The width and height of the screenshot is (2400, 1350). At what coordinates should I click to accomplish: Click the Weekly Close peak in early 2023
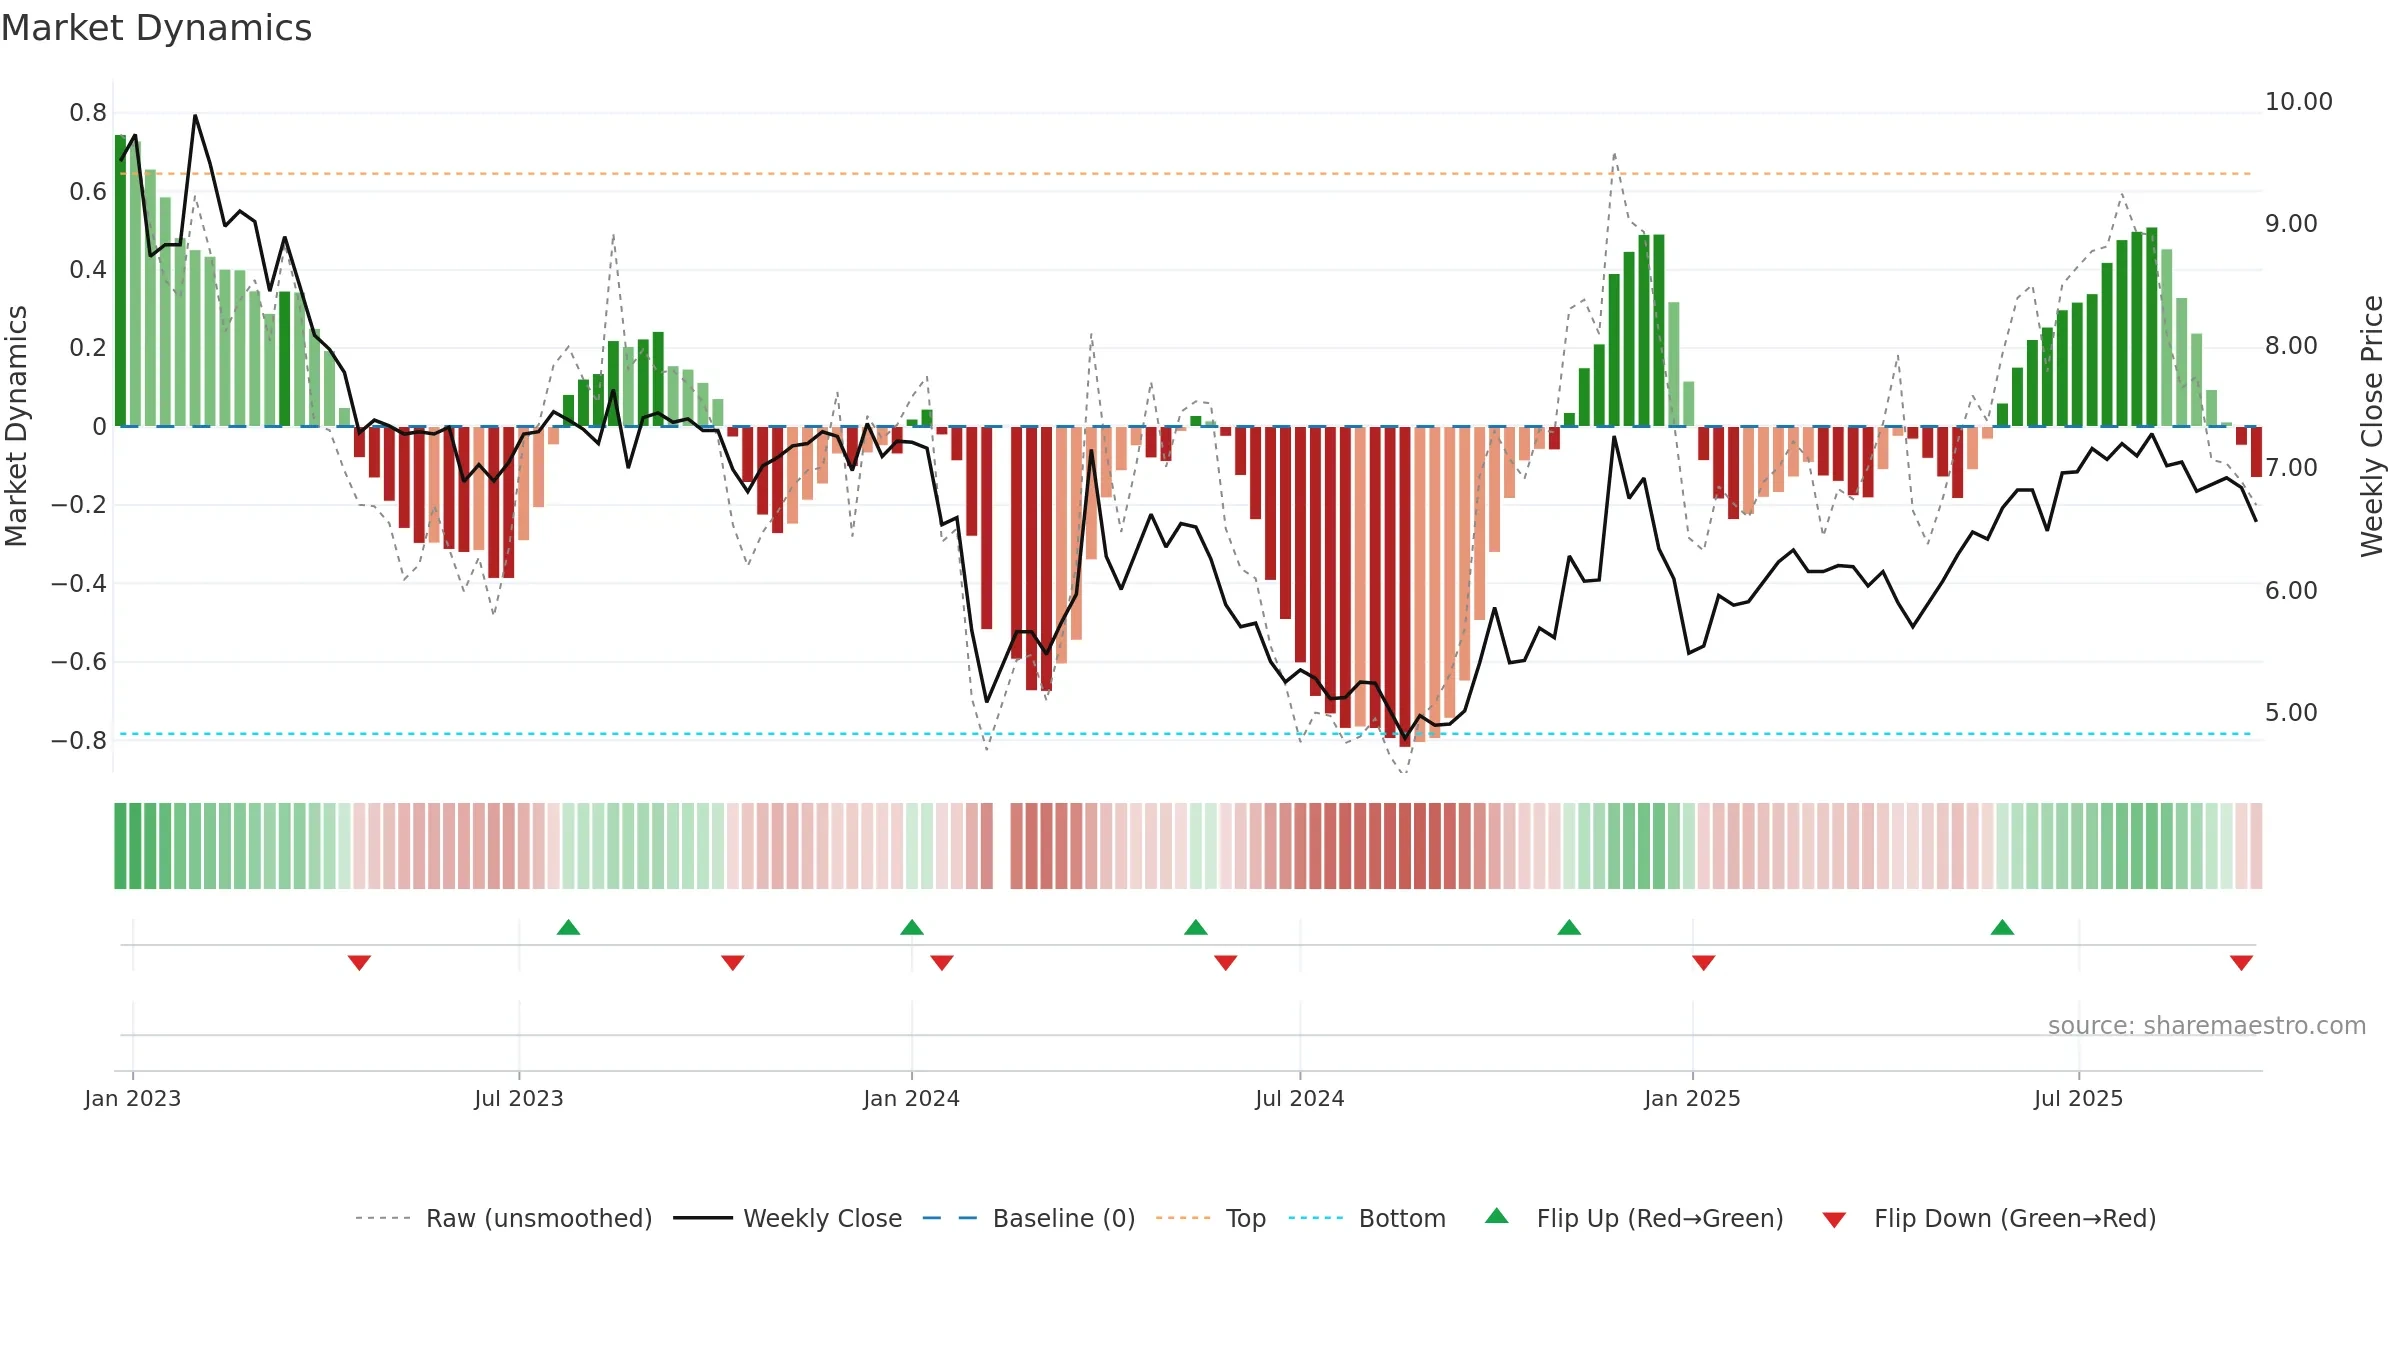coord(195,116)
